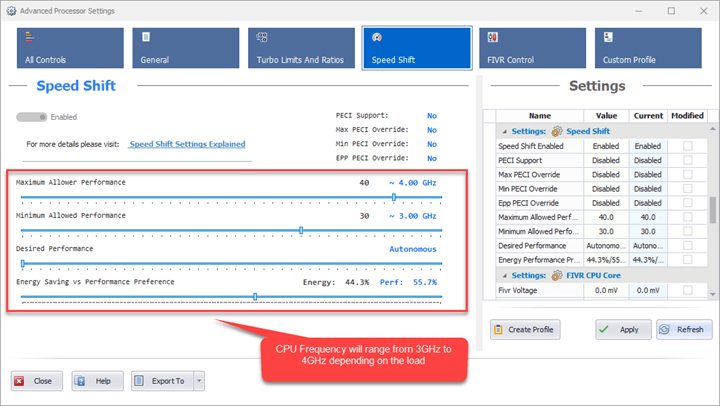720x406 pixels.
Task: Click the ~ 4.00 GHz frequency readout
Action: 412,183
